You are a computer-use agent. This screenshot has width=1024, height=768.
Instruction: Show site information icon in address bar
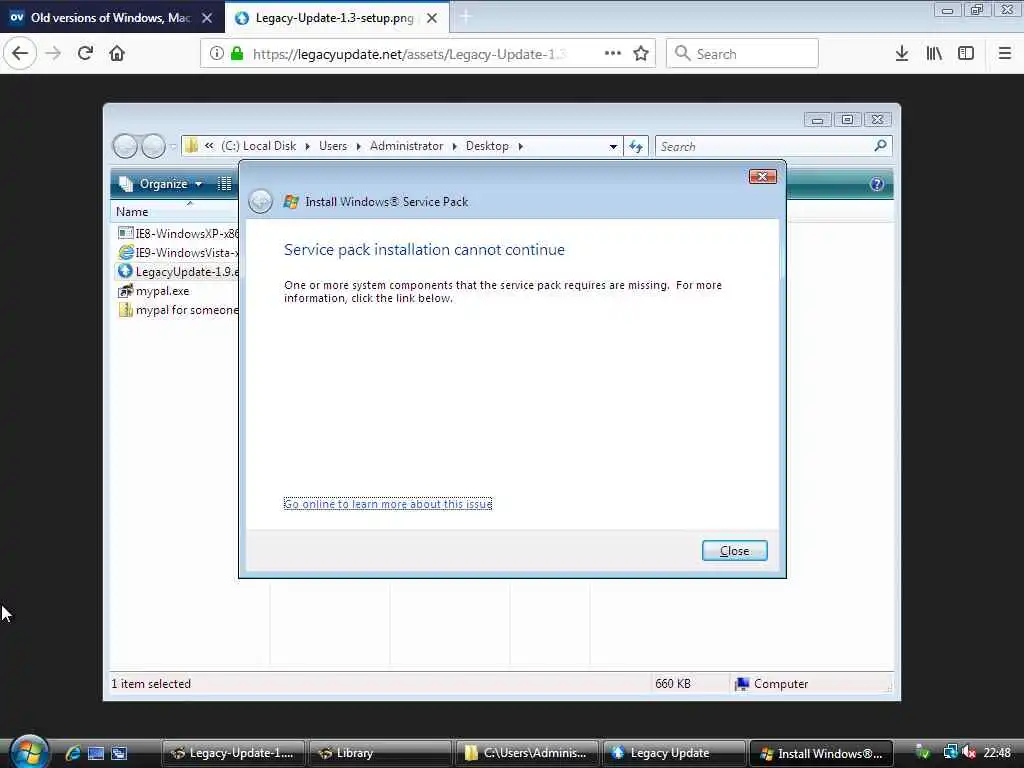tap(217, 54)
